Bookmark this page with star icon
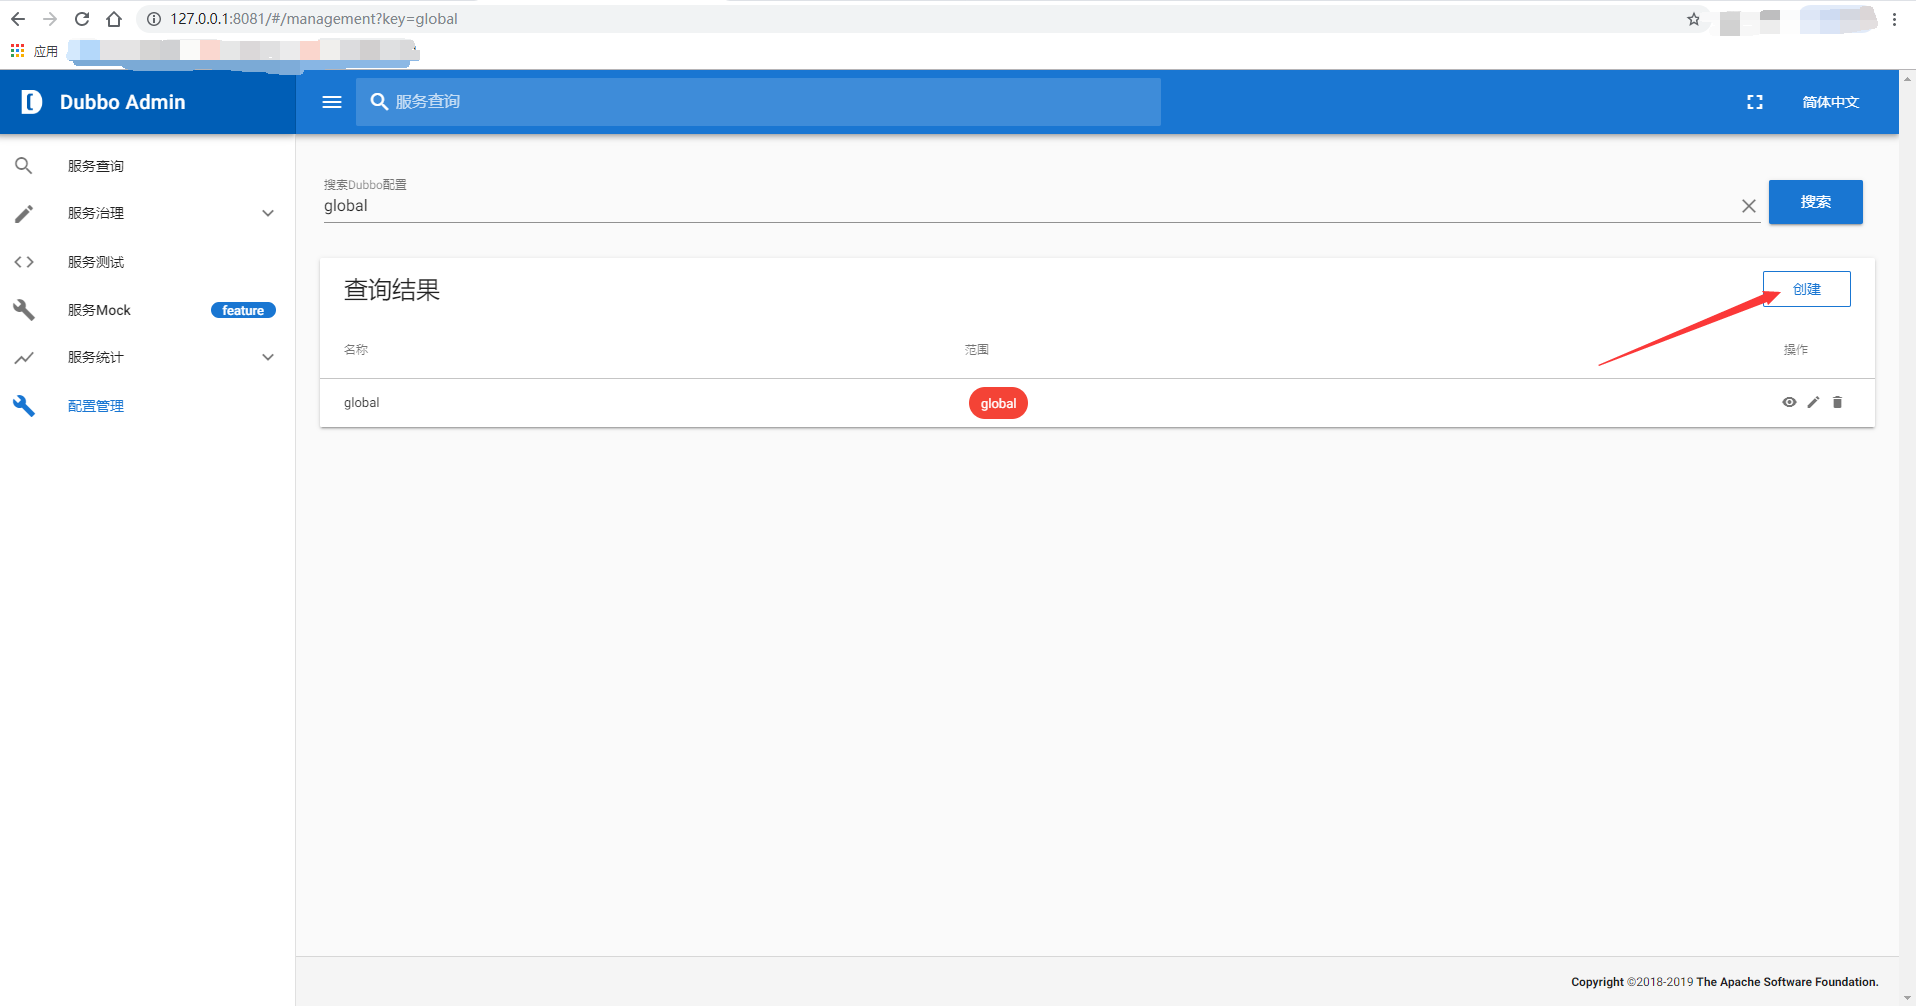1916x1006 pixels. [1693, 19]
